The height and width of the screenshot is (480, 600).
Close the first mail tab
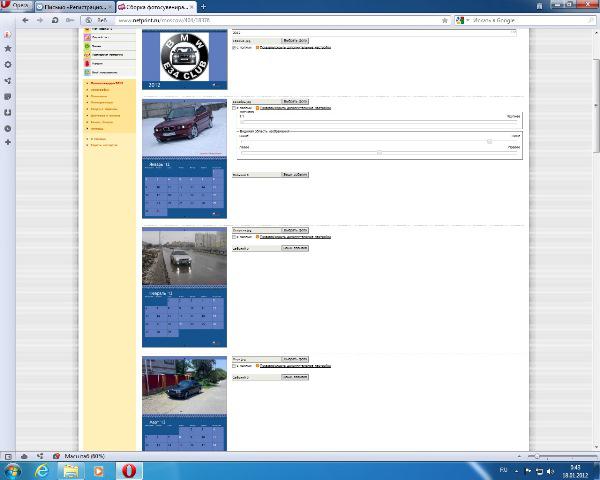click(110, 7)
